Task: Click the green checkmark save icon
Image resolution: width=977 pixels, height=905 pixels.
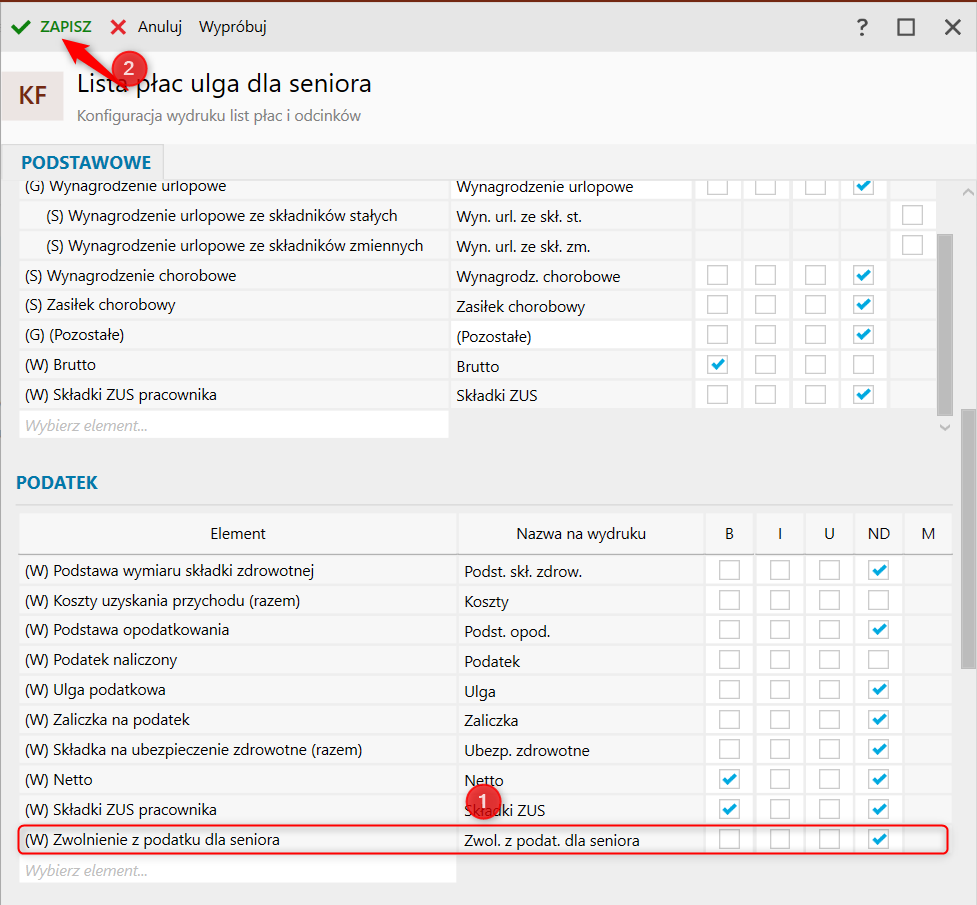Action: click(x=21, y=27)
